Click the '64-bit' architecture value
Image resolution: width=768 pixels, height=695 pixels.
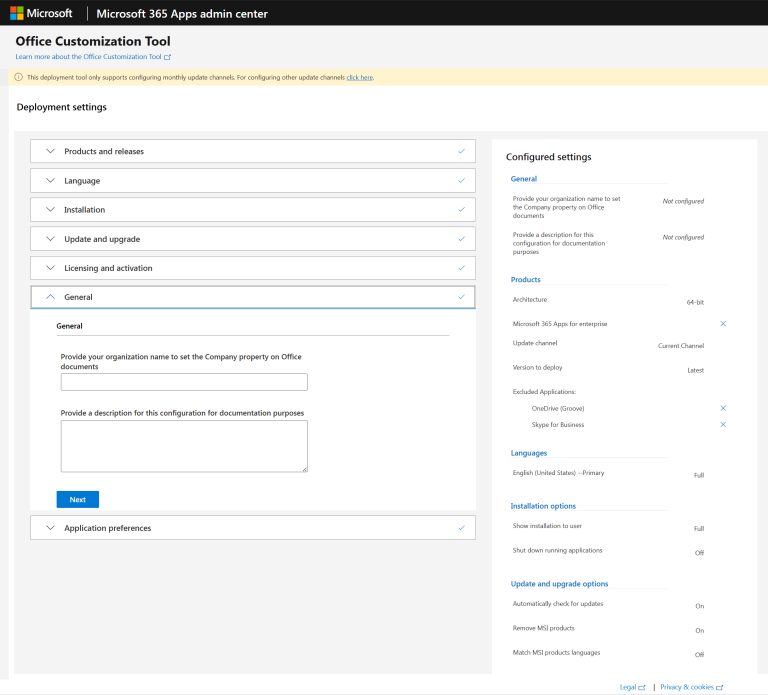pos(695,302)
